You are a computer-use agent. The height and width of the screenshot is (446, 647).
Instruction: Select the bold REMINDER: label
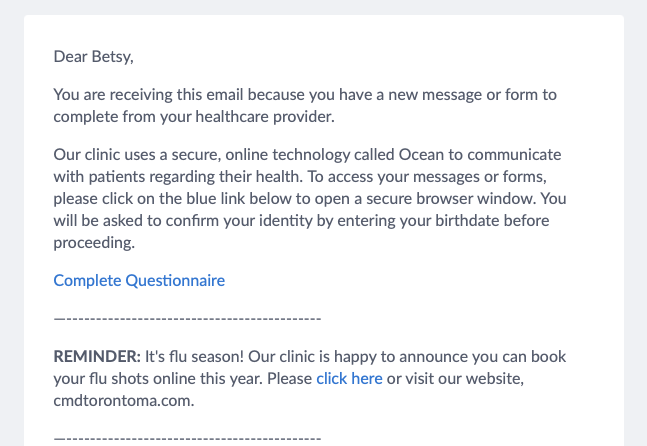[97, 356]
